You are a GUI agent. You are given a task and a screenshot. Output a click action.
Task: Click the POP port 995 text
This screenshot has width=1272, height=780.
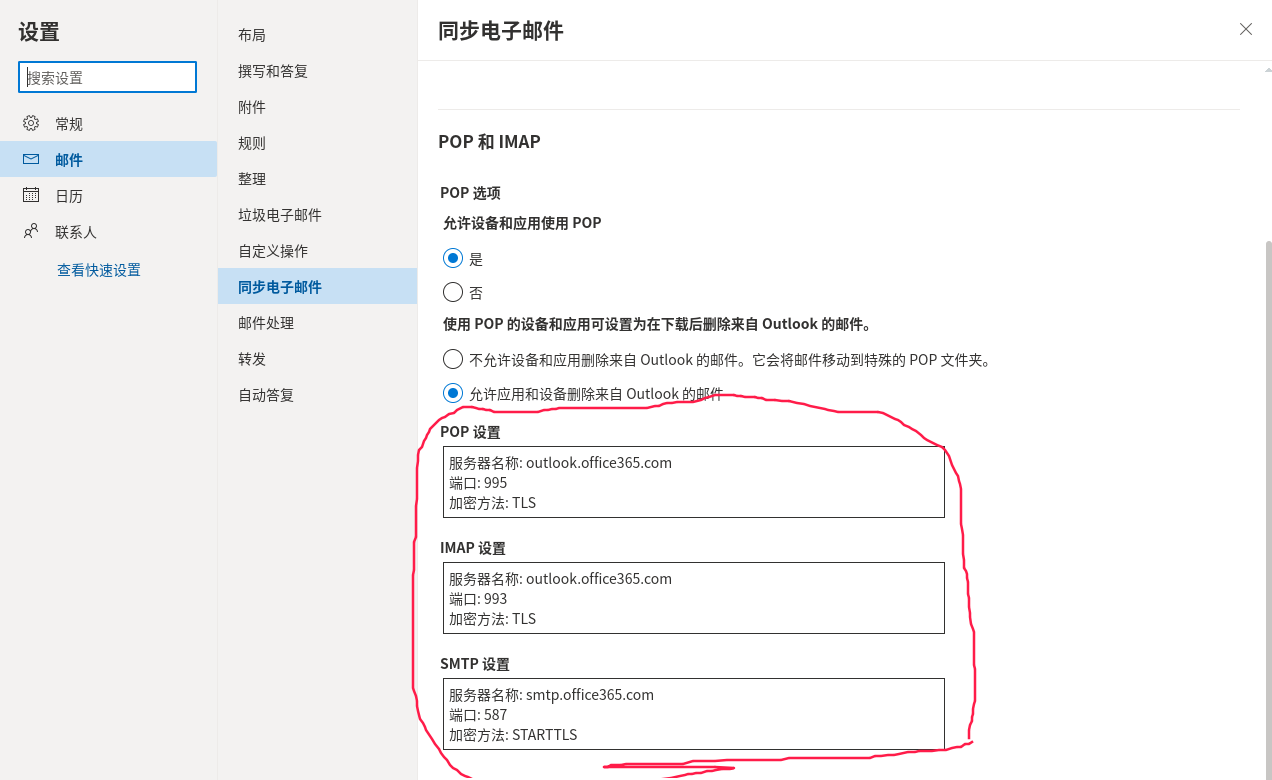pos(495,483)
